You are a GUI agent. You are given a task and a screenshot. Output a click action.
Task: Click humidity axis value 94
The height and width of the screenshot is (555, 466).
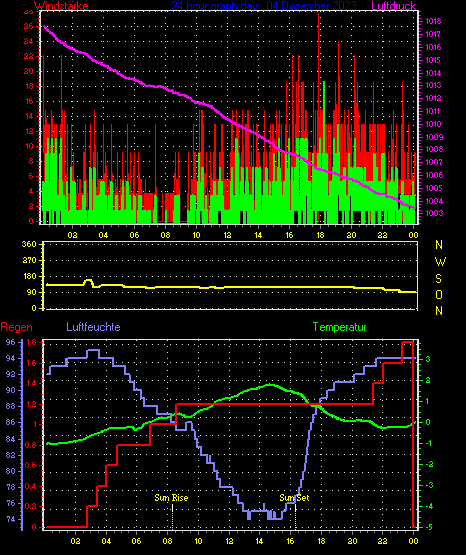11,358
